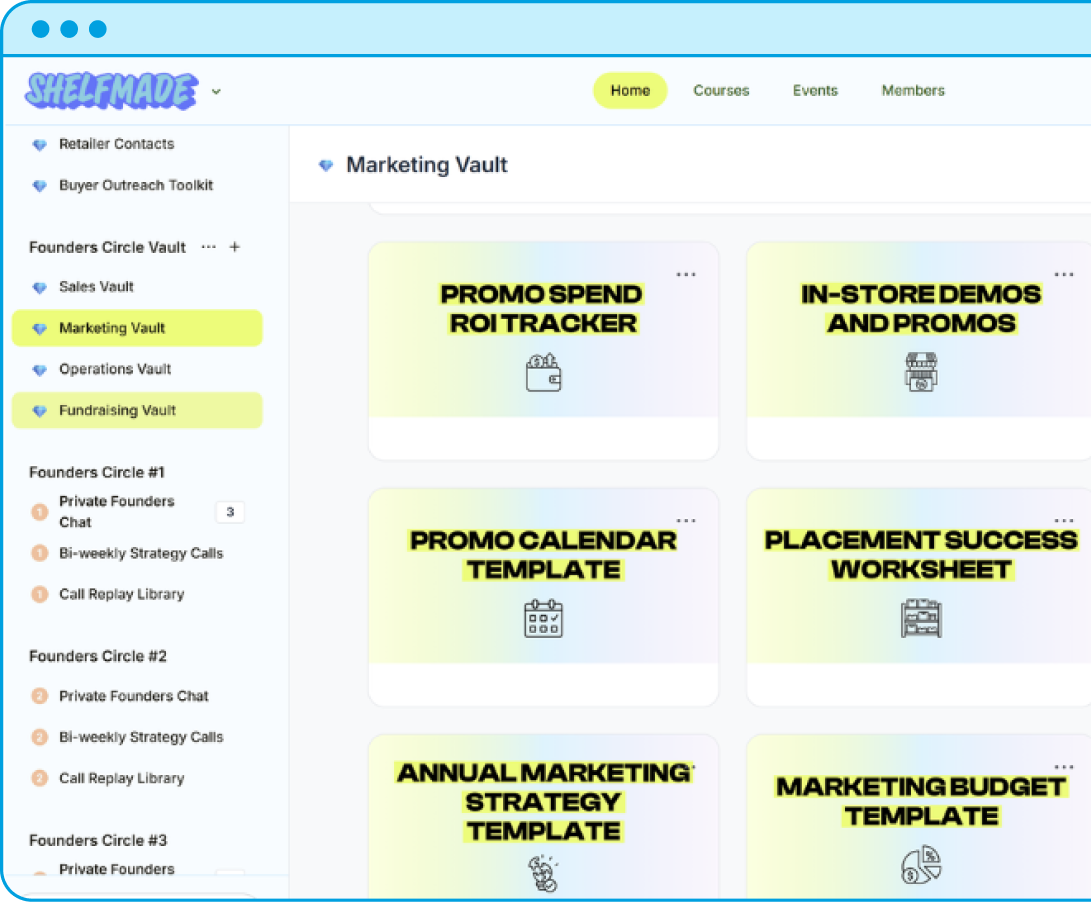Click the calendar icon on Promo Calendar Template
Image resolution: width=1091 pixels, height=902 pixels.
(x=543, y=617)
